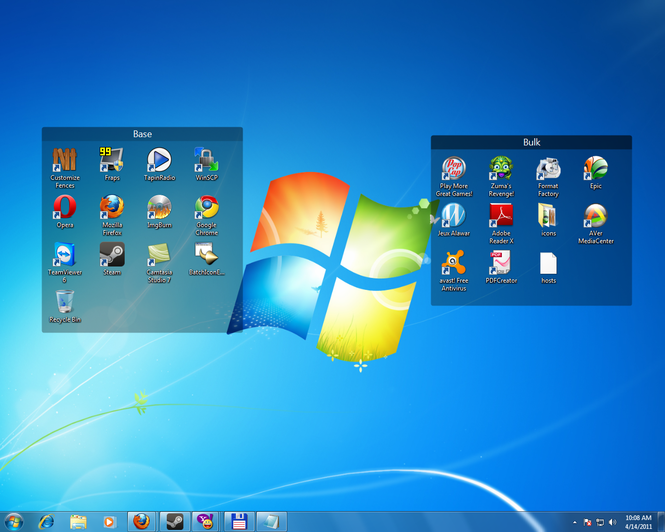Screen dimensions: 665x532
Task: Open TapinRadio shortcut
Action: pos(159,165)
